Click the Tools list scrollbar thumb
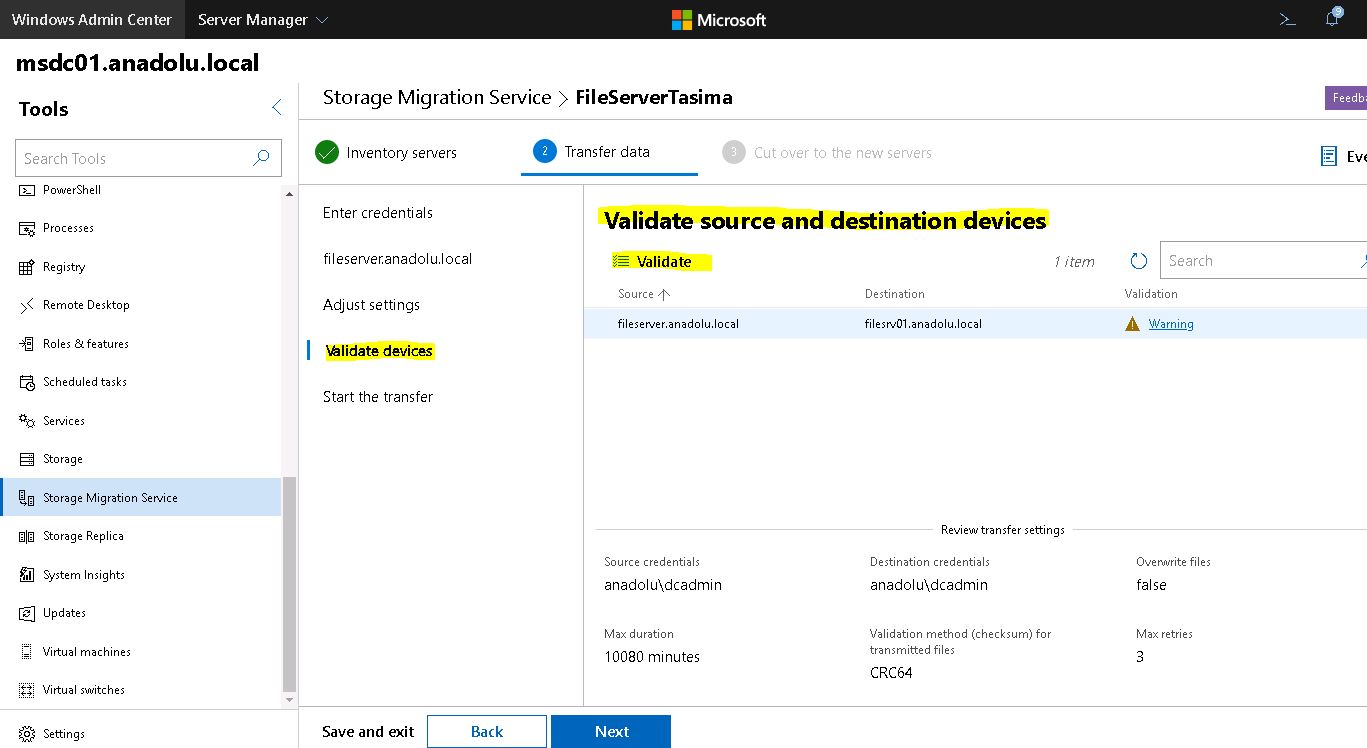The width and height of the screenshot is (1367, 748). click(x=290, y=584)
